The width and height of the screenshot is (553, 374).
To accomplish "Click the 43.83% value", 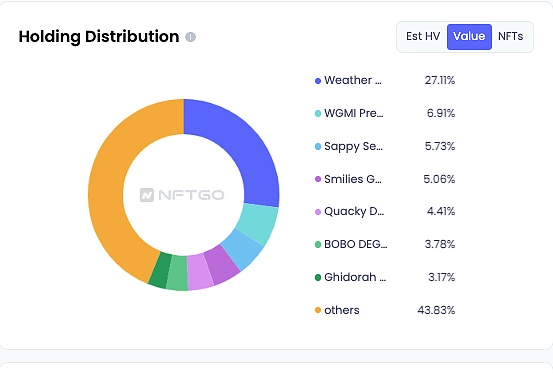I will 436,310.
